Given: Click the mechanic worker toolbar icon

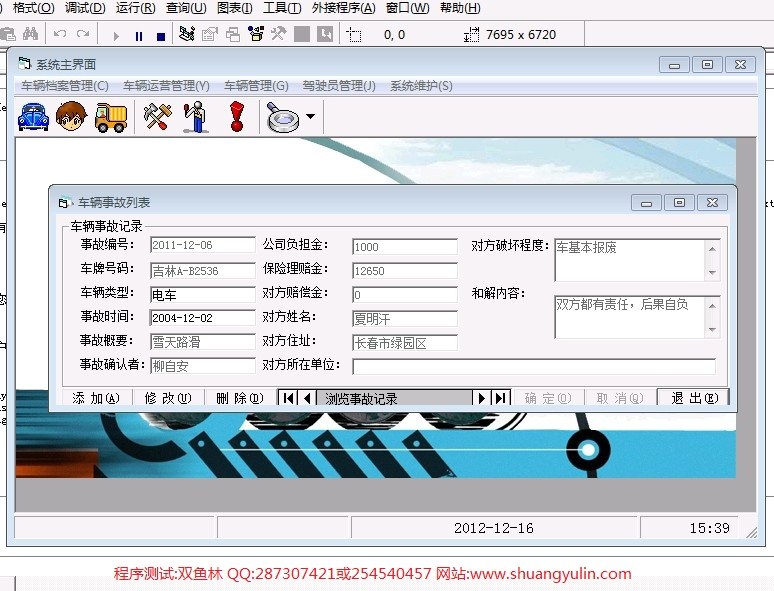Looking at the screenshot, I should pos(196,117).
